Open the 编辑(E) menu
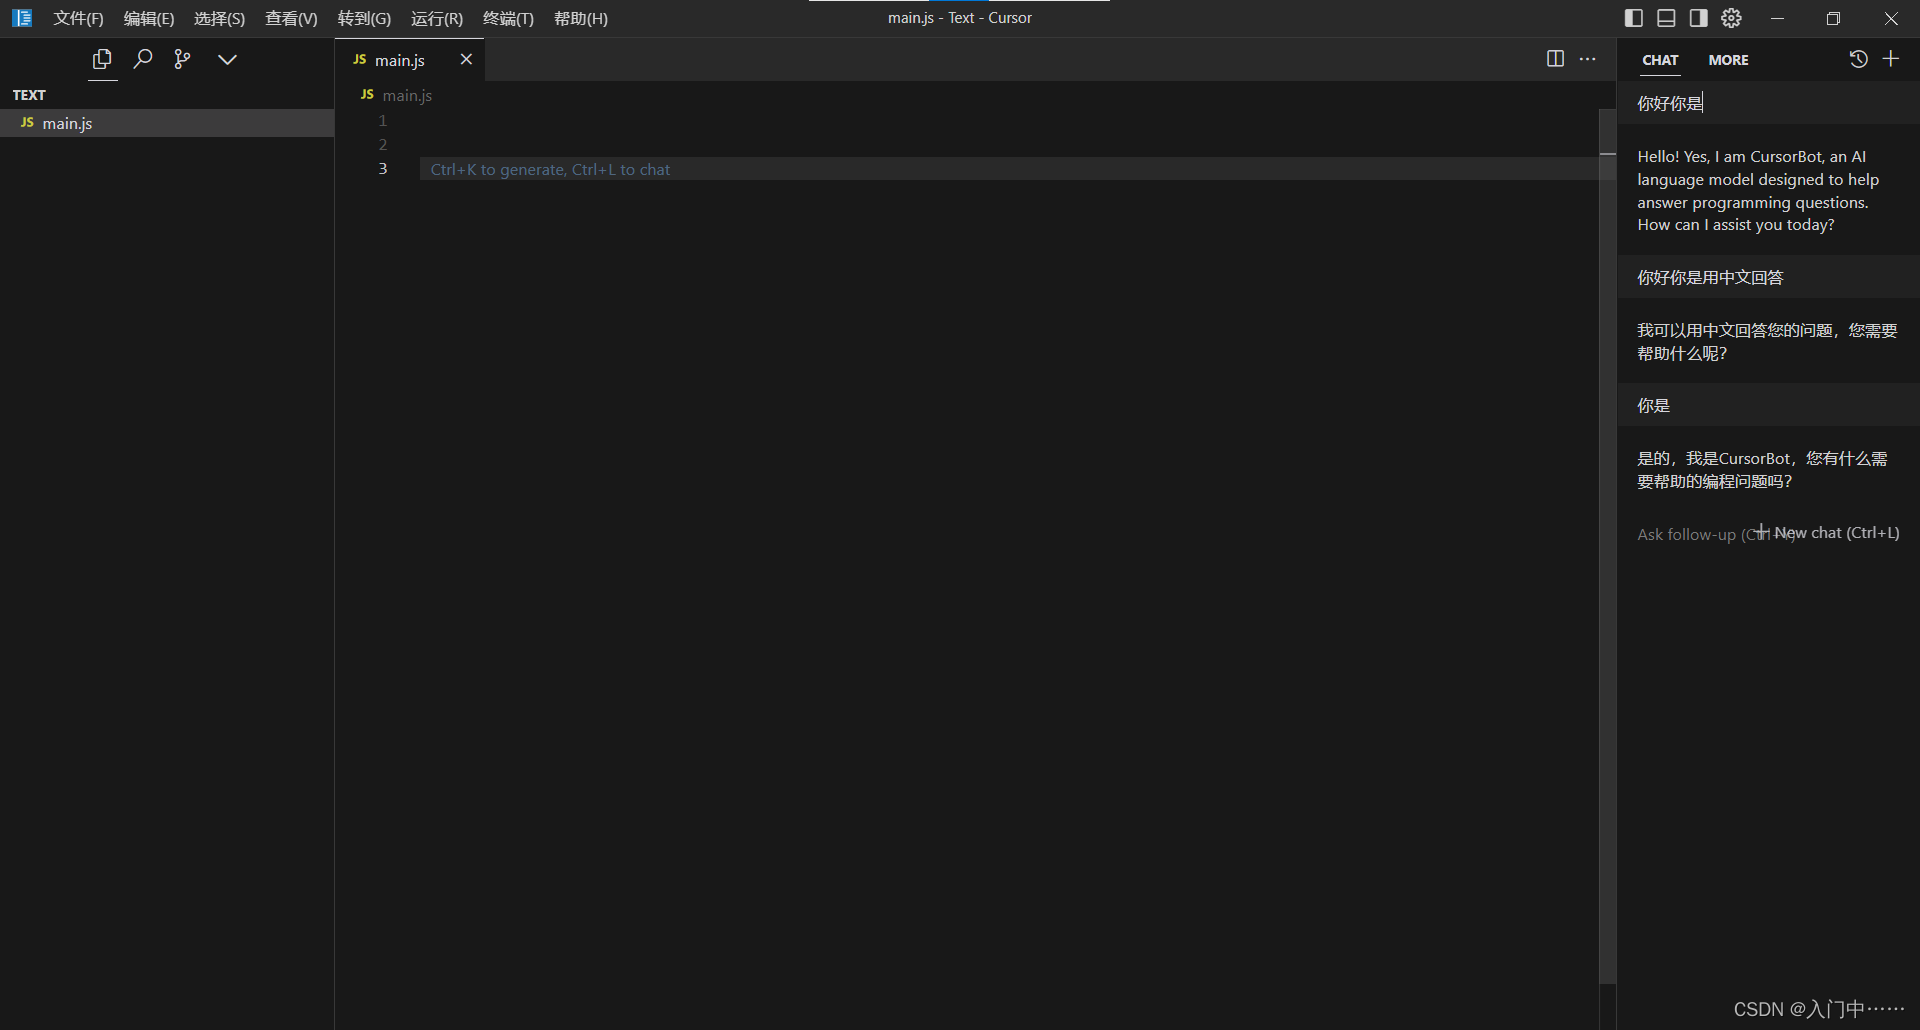This screenshot has width=1920, height=1030. [149, 18]
